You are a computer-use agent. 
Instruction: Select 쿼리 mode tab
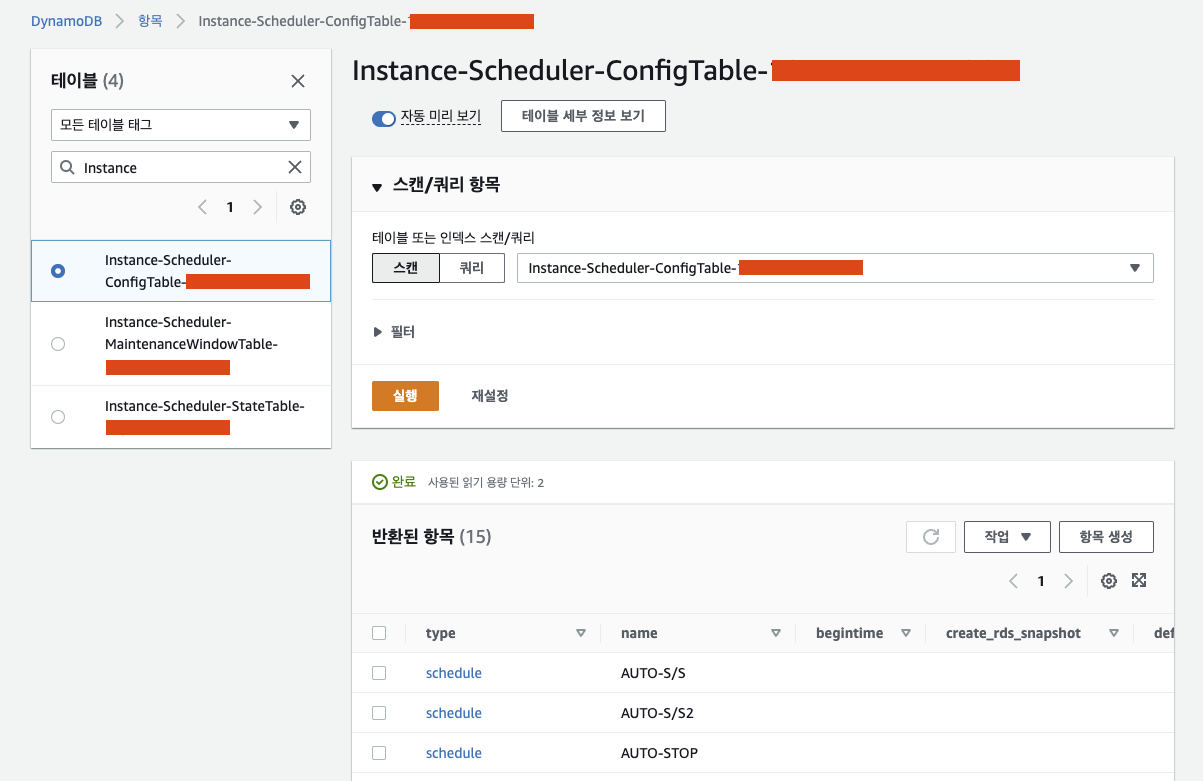click(472, 268)
